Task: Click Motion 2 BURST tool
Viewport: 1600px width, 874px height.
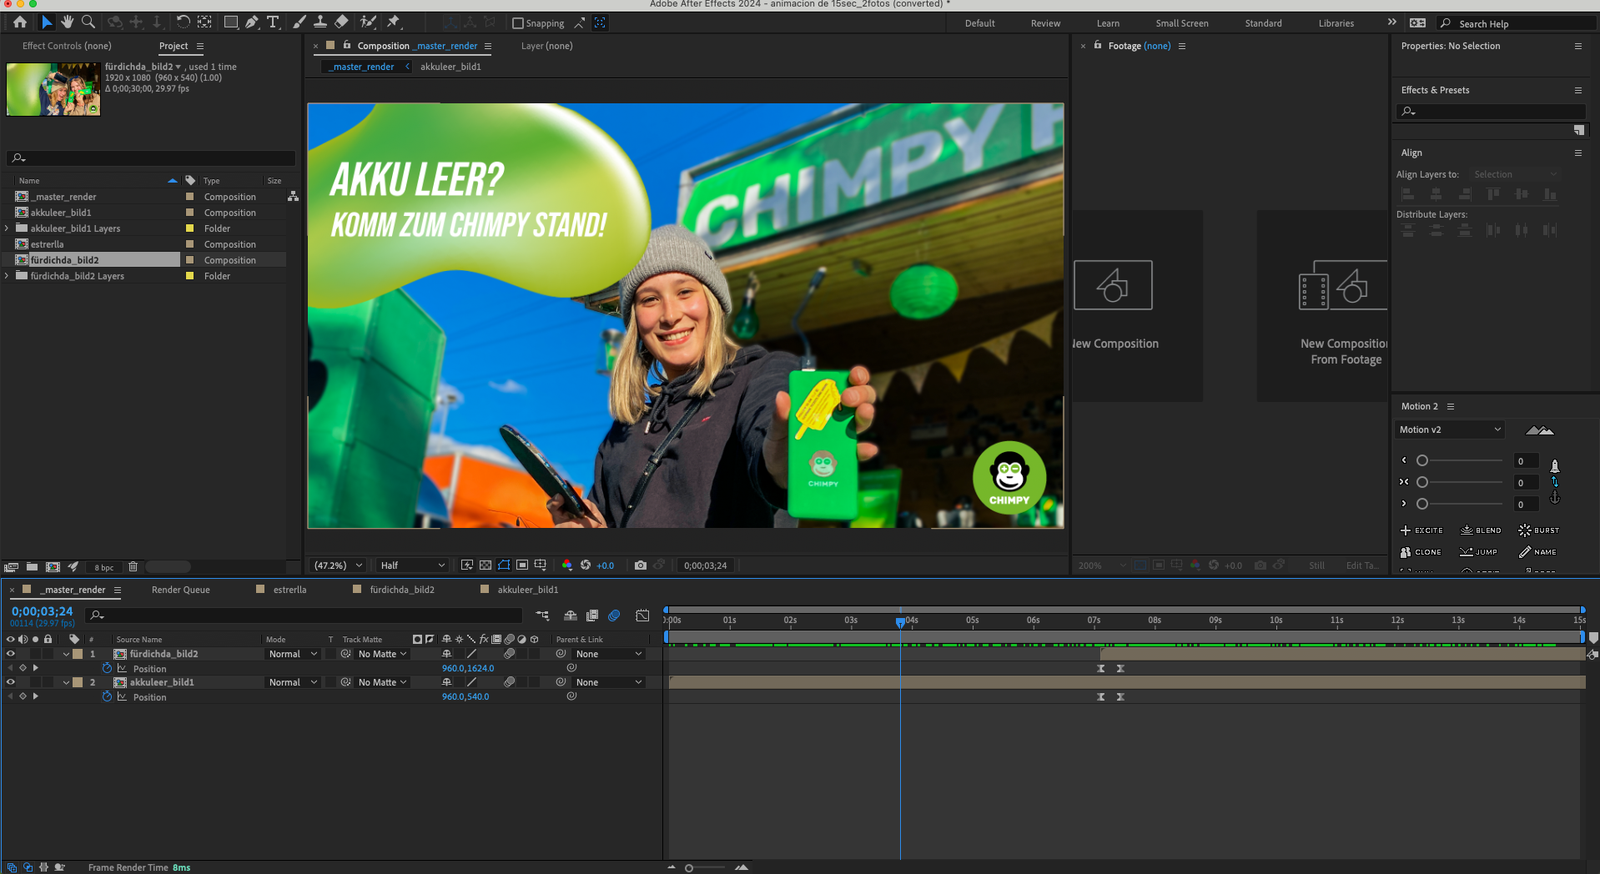Action: click(x=1538, y=530)
